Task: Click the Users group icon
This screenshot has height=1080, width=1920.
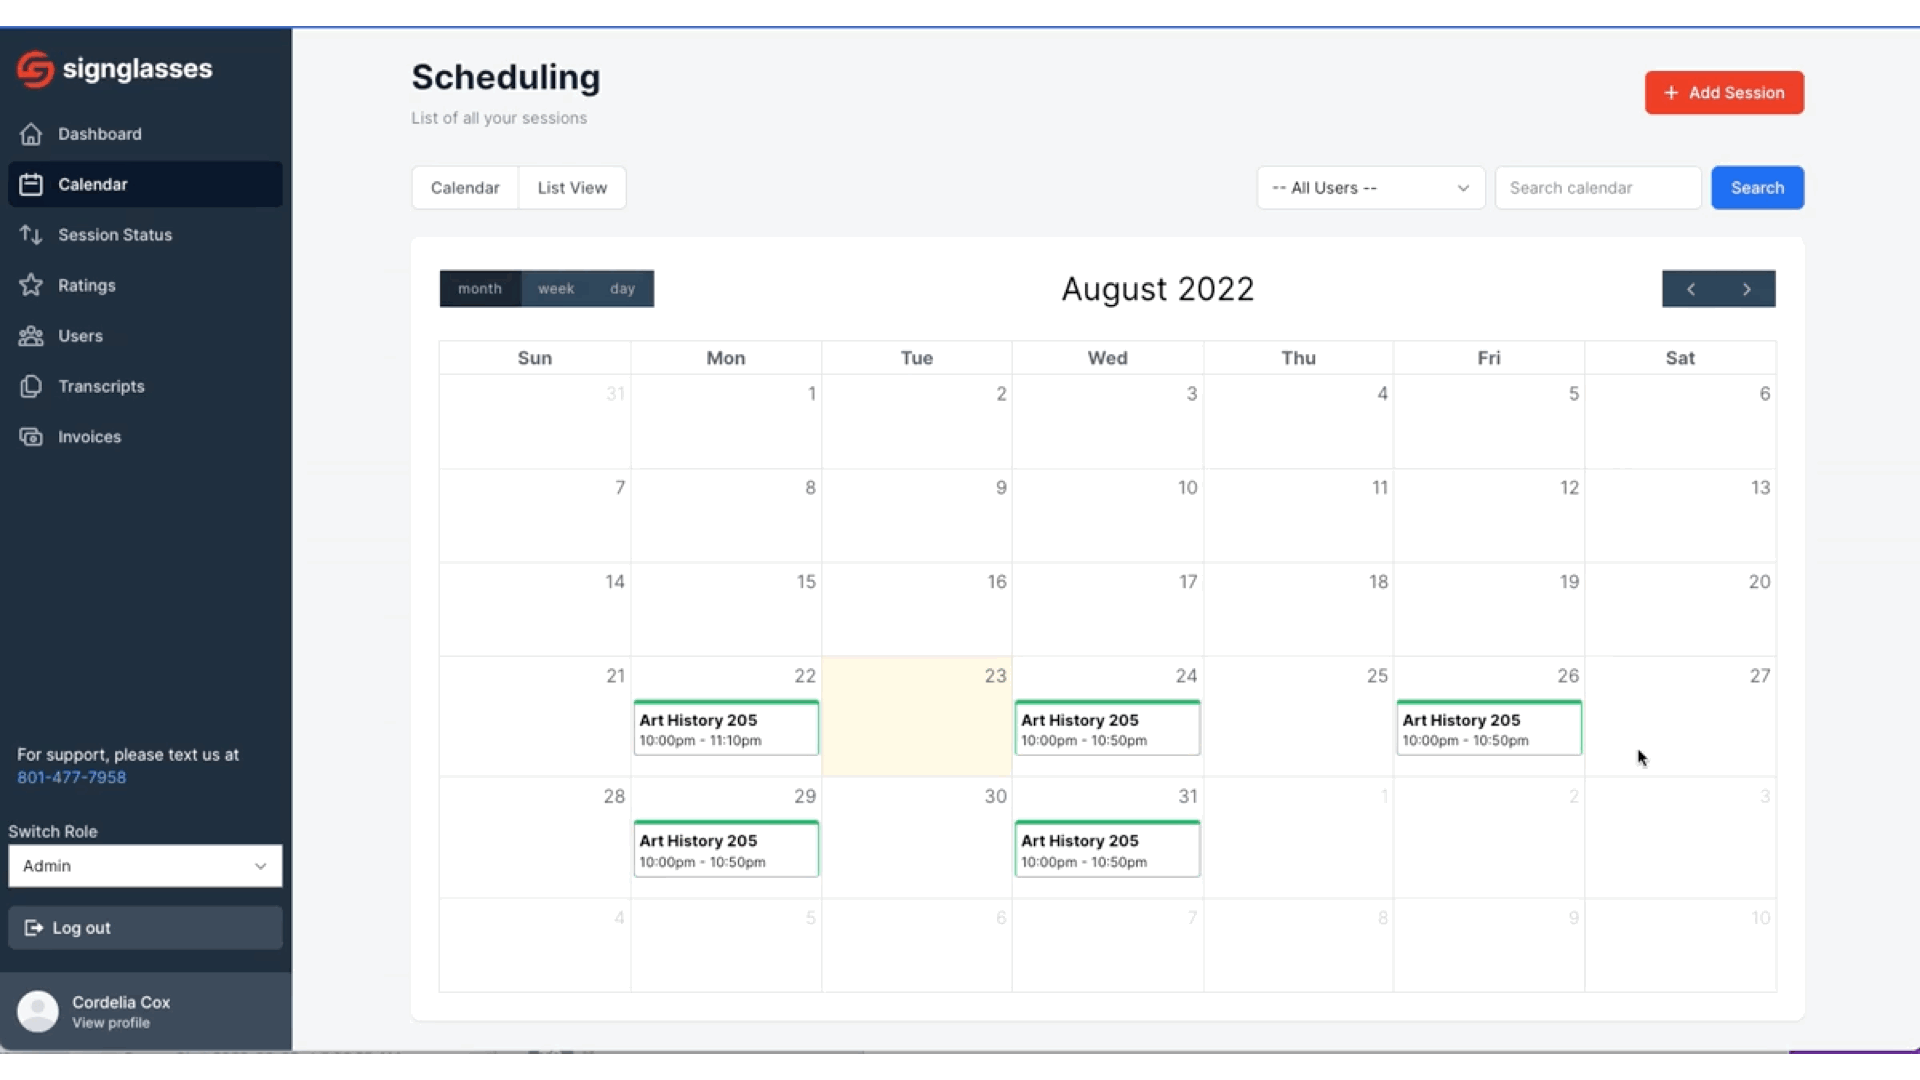Action: coord(31,336)
